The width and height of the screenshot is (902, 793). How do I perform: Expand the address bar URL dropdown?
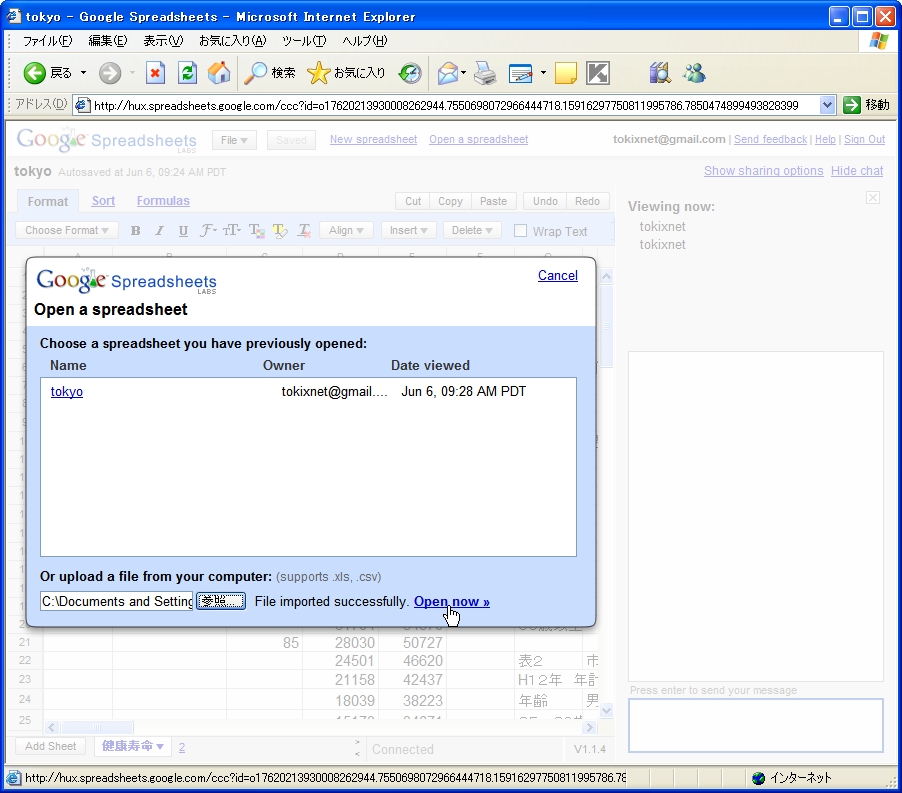tap(827, 105)
